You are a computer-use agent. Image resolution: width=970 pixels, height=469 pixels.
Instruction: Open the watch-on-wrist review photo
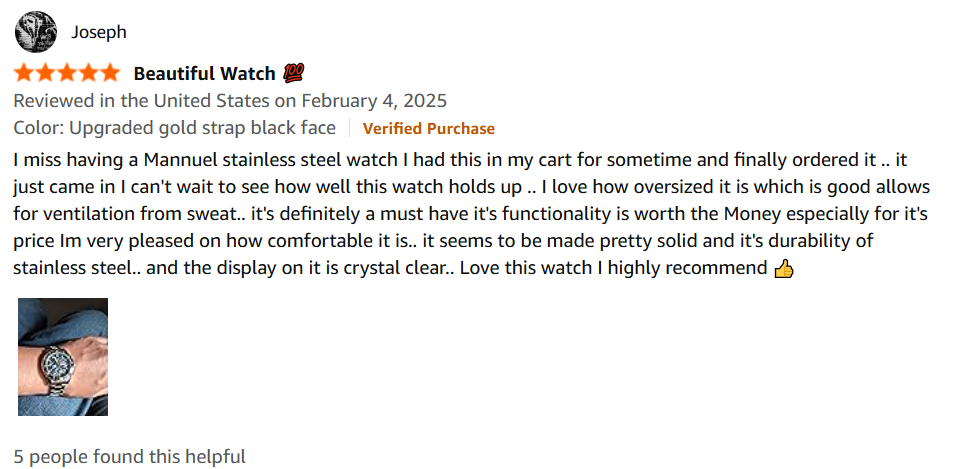tap(63, 357)
